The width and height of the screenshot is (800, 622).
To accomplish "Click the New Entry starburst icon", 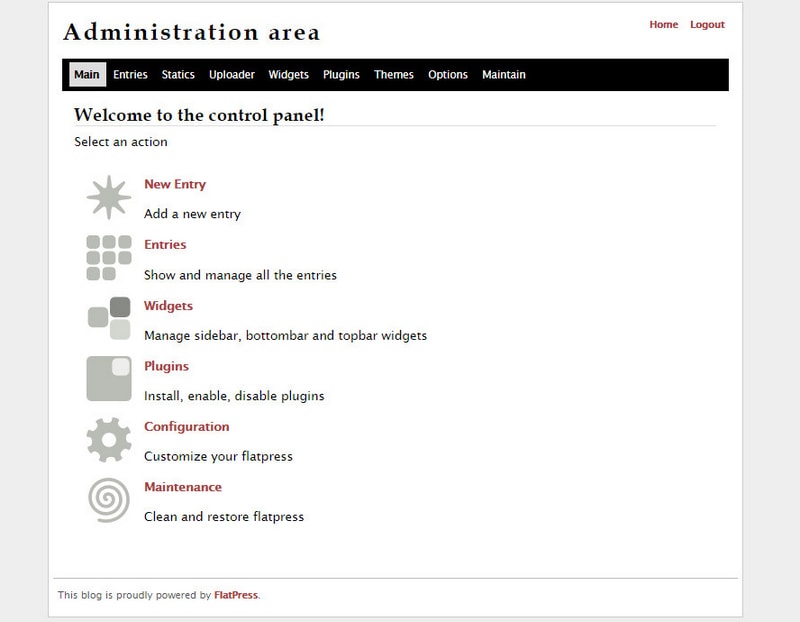I will [109, 197].
